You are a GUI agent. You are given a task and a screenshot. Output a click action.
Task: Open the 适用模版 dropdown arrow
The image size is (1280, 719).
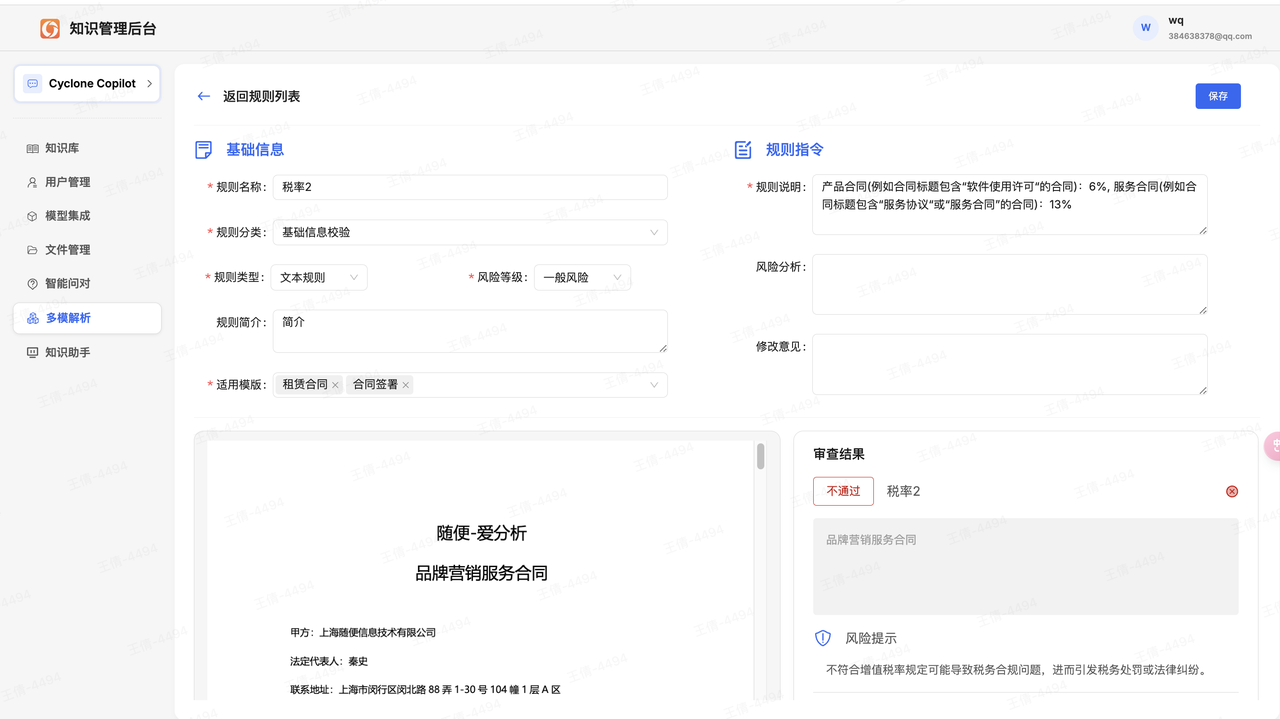point(654,385)
